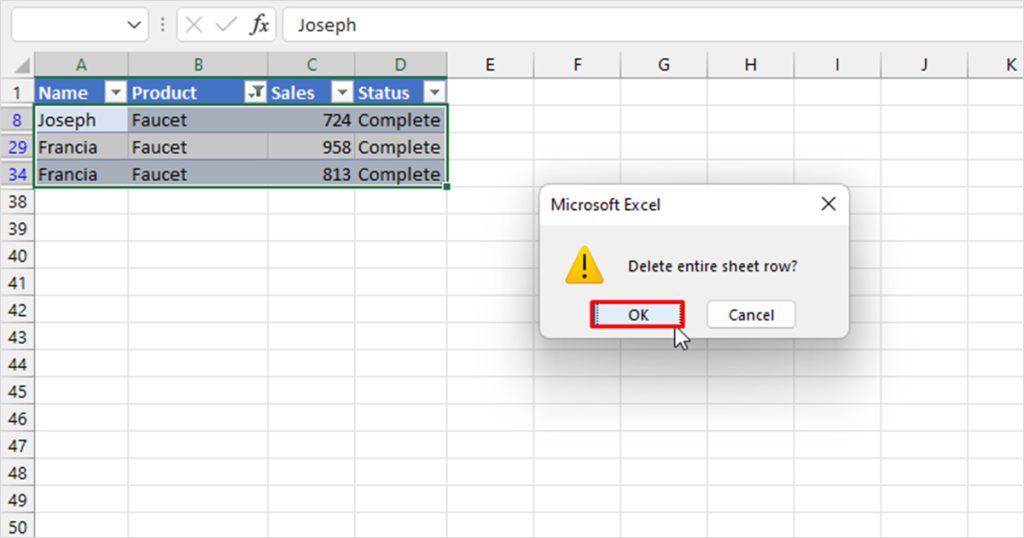
Task: Select row 29 header
Action: [x=17, y=147]
